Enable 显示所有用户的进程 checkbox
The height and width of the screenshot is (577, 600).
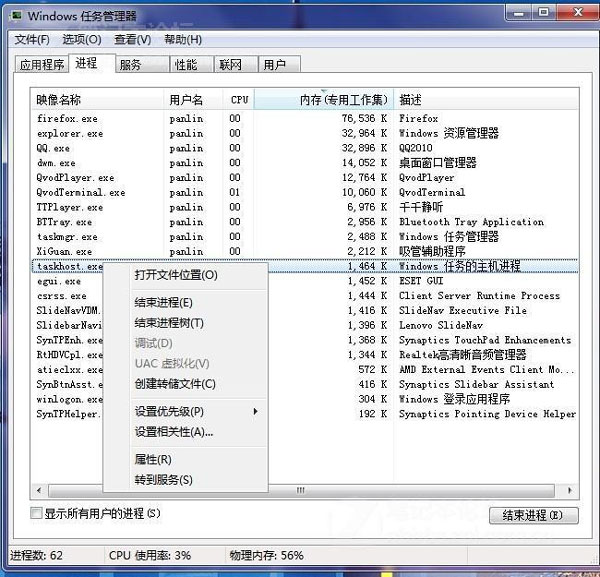(x=37, y=514)
